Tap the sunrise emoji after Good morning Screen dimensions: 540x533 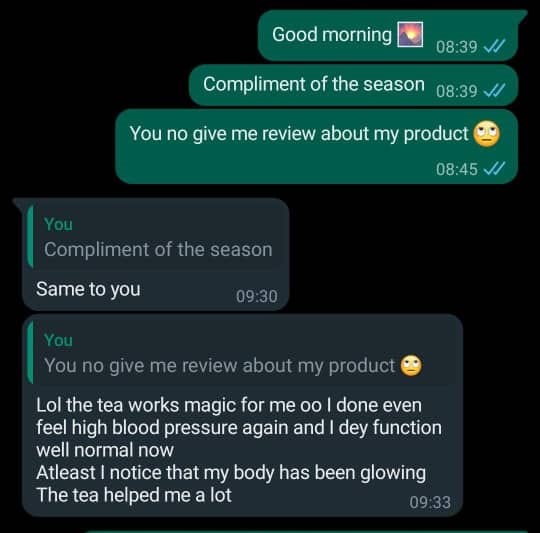[410, 34]
